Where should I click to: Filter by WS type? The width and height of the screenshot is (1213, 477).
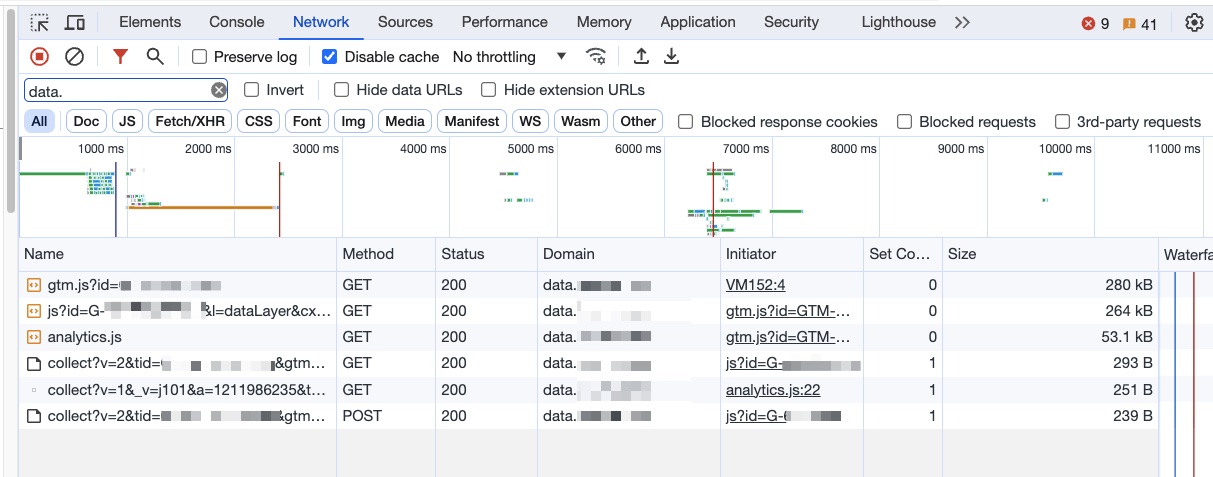(530, 122)
